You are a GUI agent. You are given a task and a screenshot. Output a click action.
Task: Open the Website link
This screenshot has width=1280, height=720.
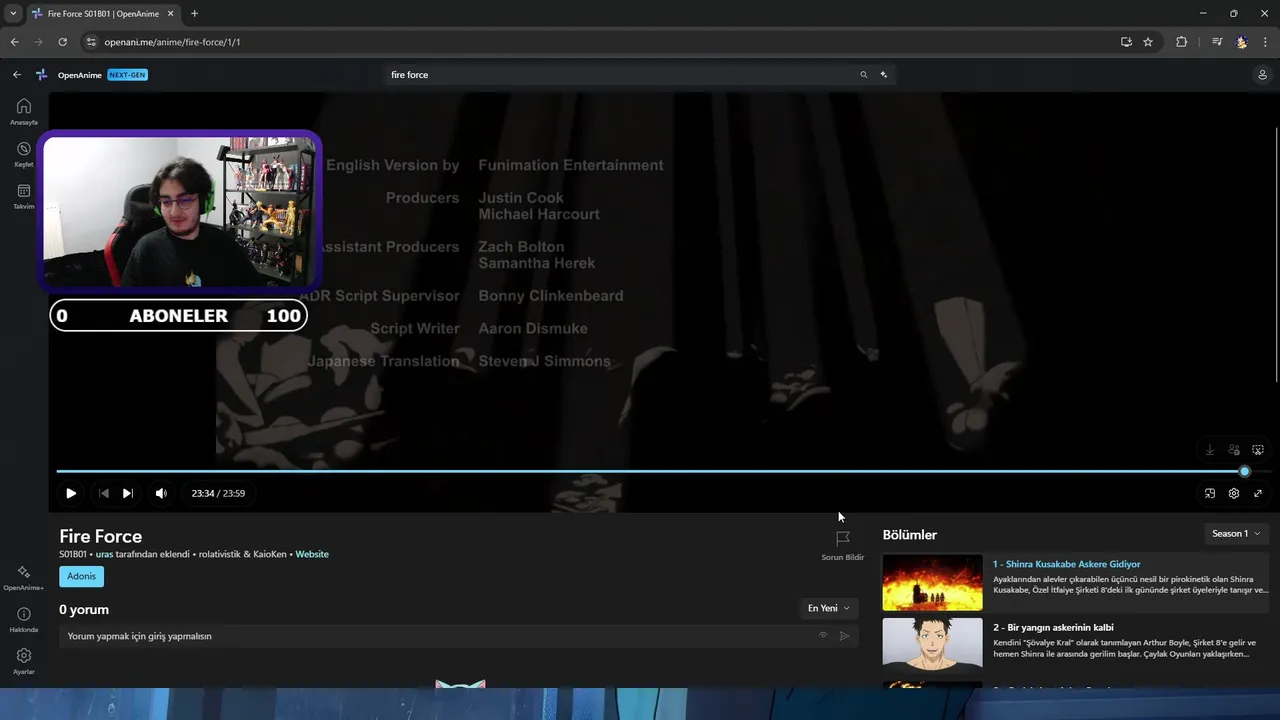(x=312, y=554)
